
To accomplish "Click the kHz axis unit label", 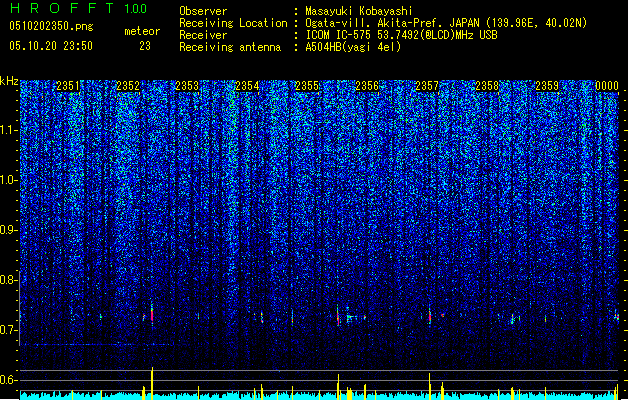I will coord(9,81).
